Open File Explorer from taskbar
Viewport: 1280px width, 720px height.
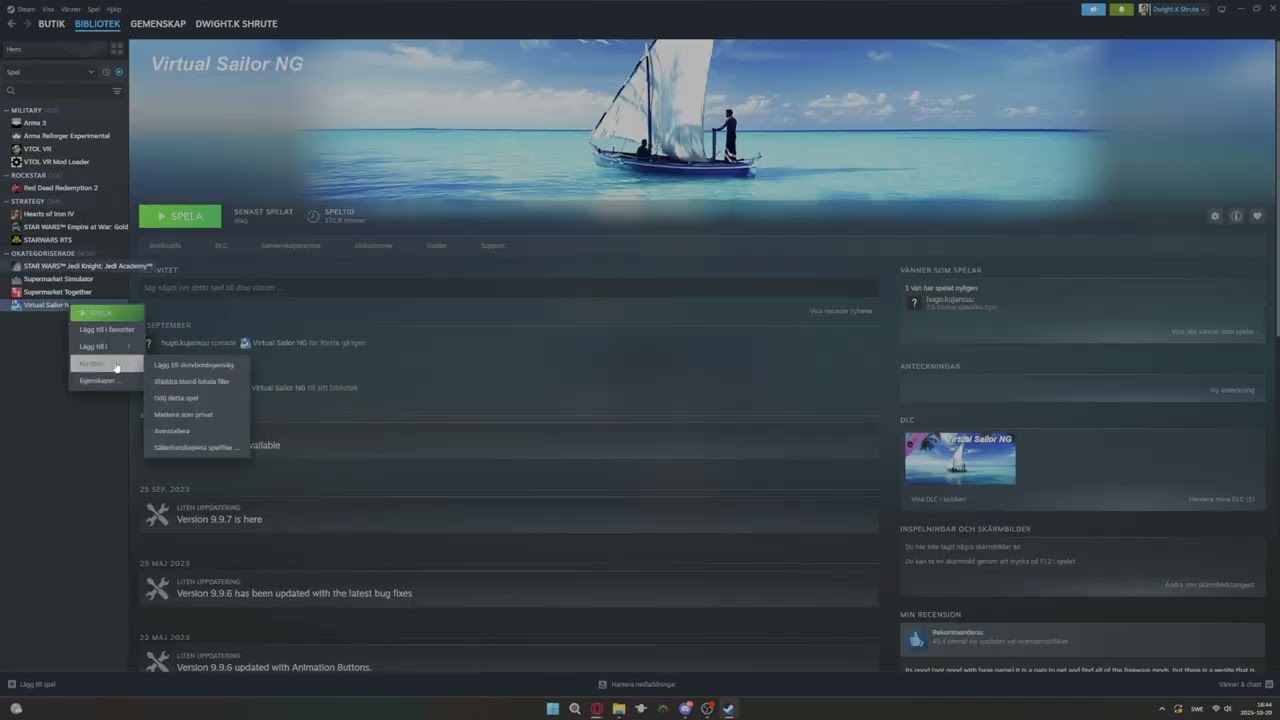[x=619, y=709]
